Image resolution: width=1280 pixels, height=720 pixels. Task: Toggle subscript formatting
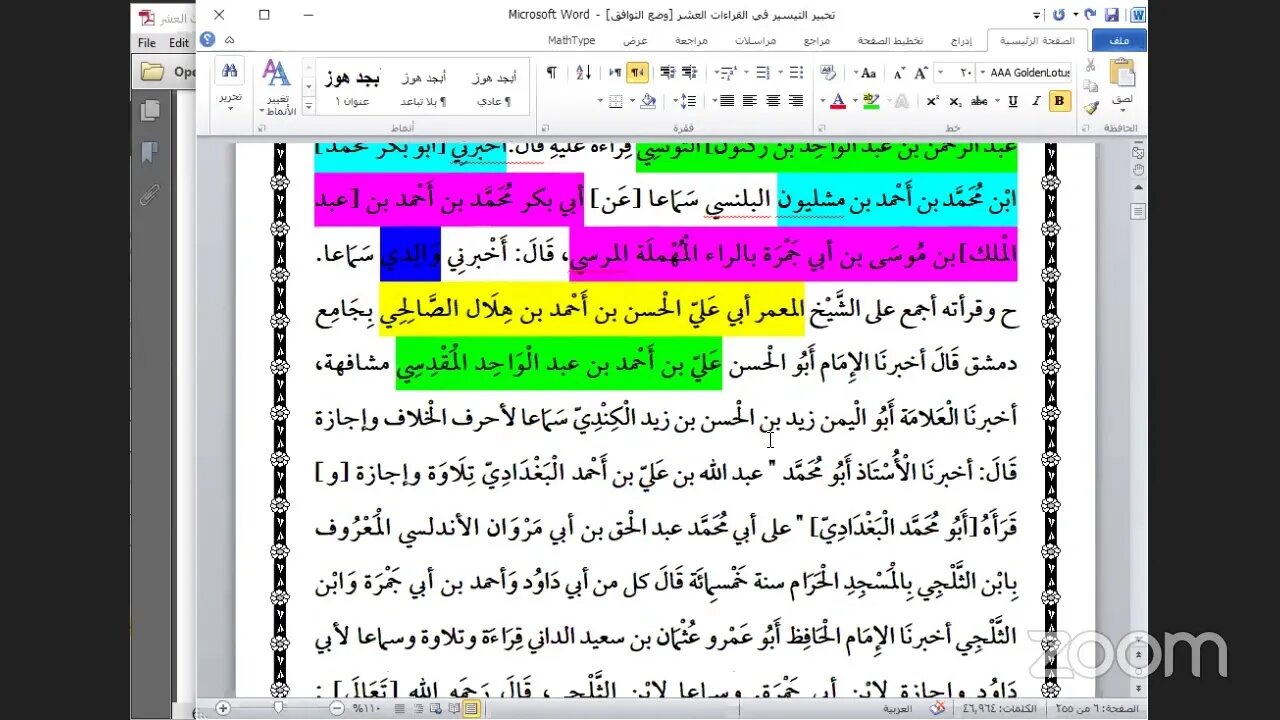pyautogui.click(x=955, y=101)
